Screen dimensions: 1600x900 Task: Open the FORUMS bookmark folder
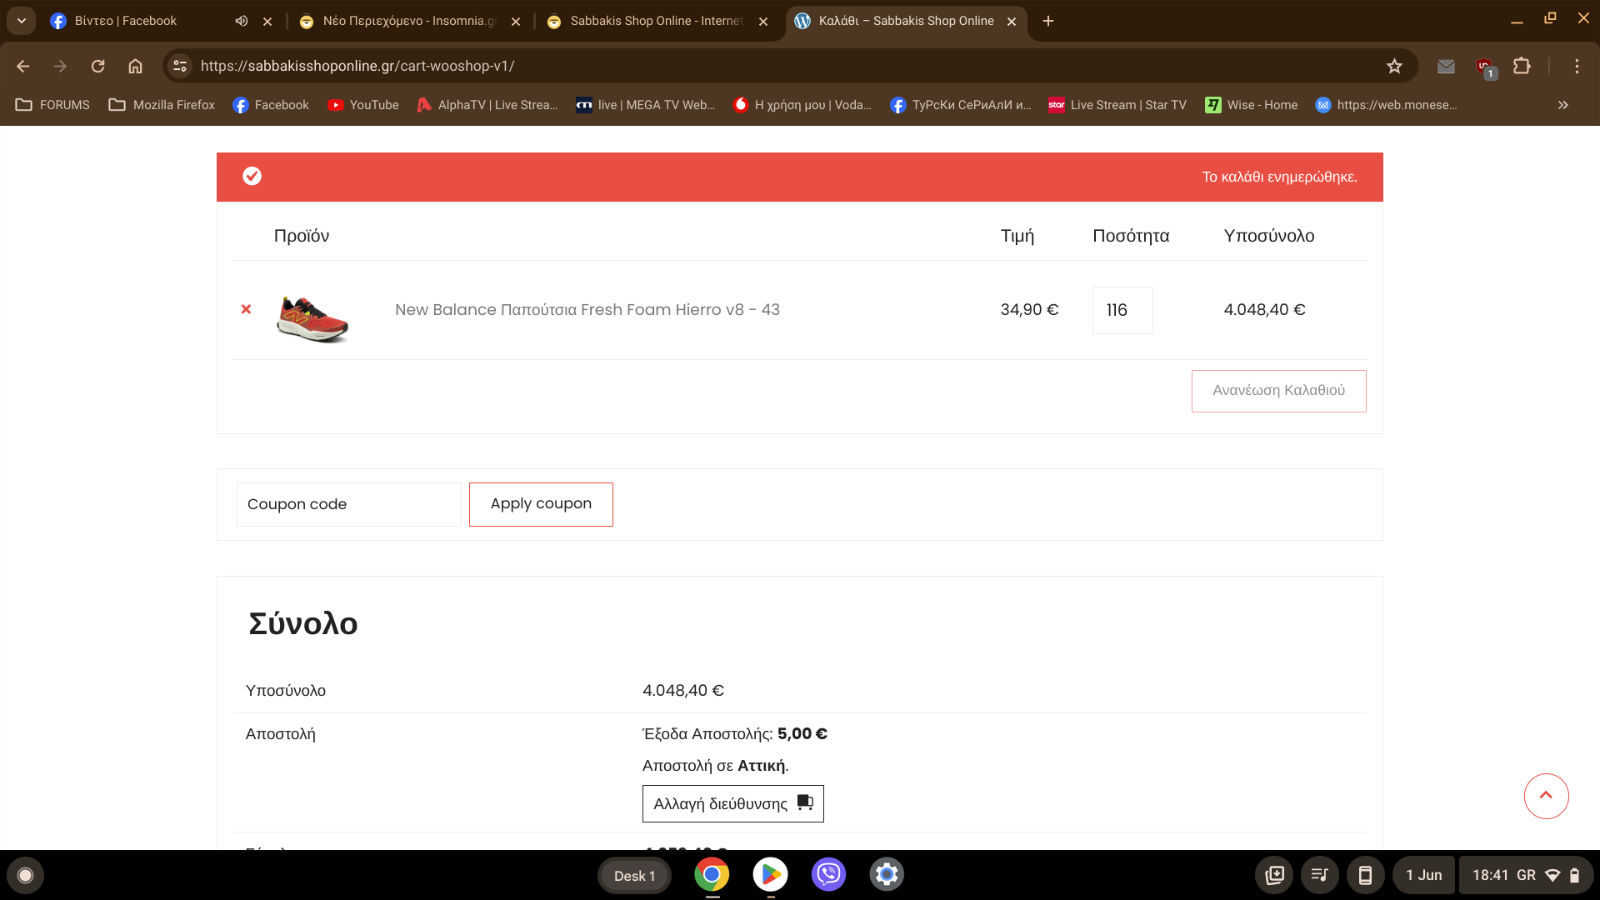53,105
